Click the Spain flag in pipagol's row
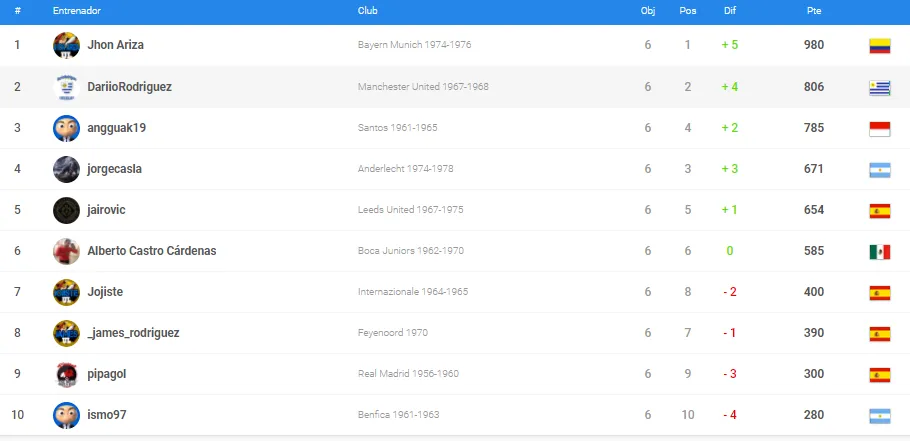Screen dimensions: 910x441 (880, 375)
